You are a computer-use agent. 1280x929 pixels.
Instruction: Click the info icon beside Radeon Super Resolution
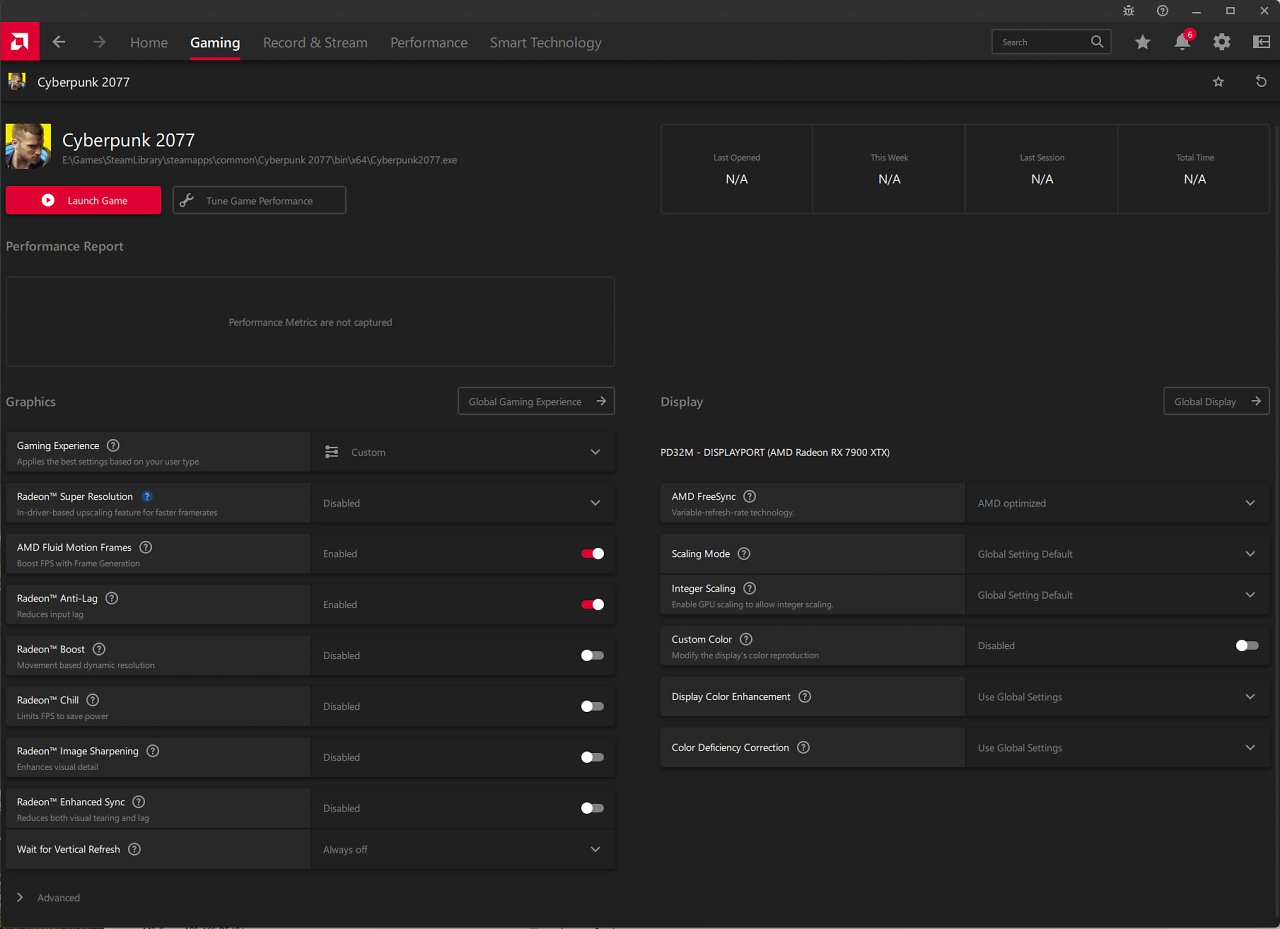(x=147, y=497)
